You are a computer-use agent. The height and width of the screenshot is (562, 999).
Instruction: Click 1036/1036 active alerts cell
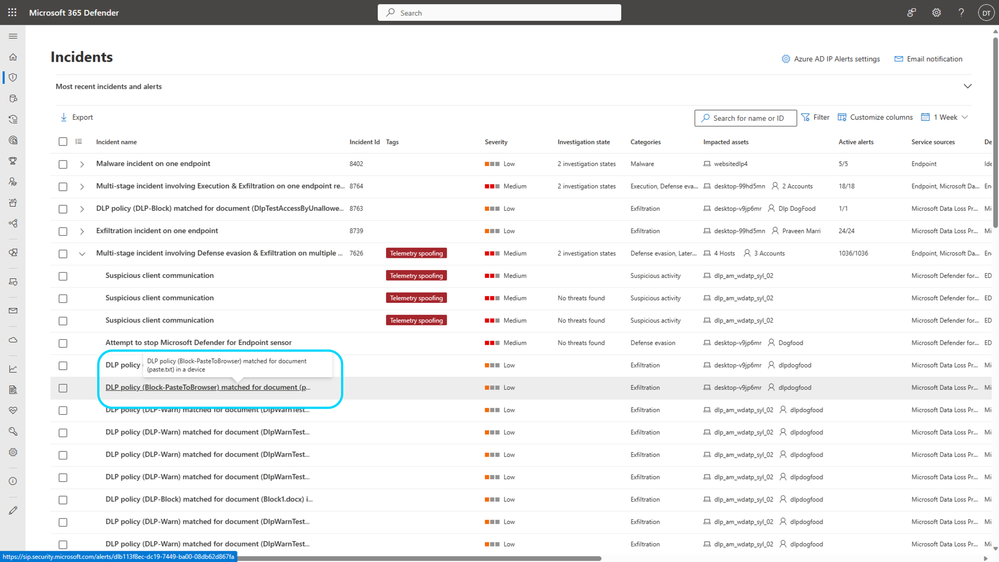tap(853, 253)
